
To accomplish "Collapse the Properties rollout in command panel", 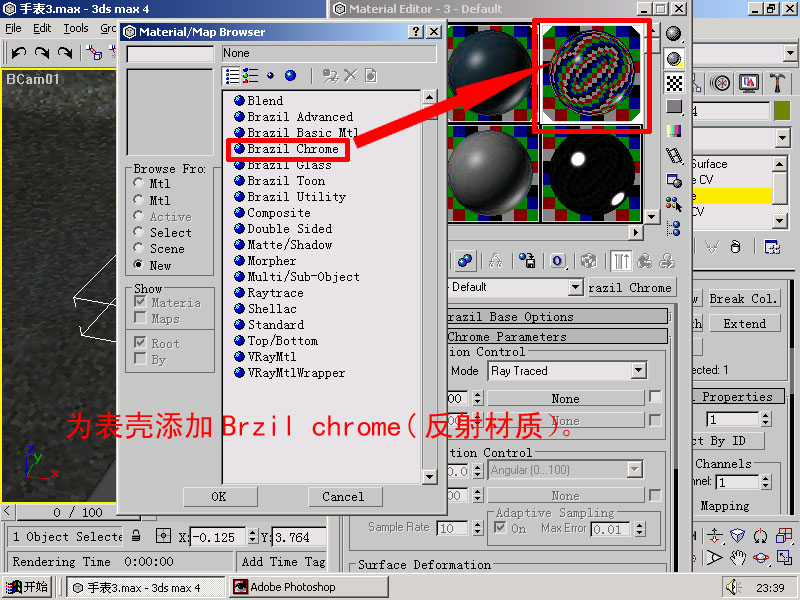I will click(738, 396).
